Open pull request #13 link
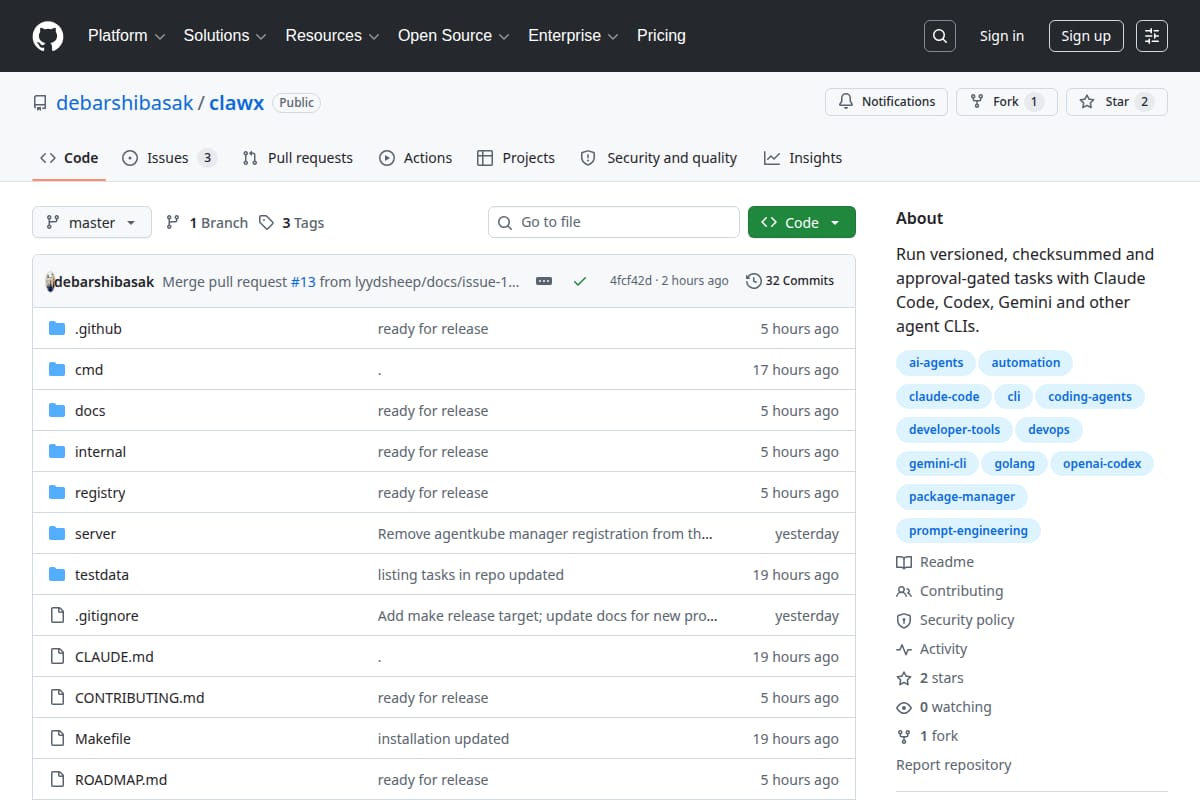Image resolution: width=1200 pixels, height=800 pixels. click(303, 282)
